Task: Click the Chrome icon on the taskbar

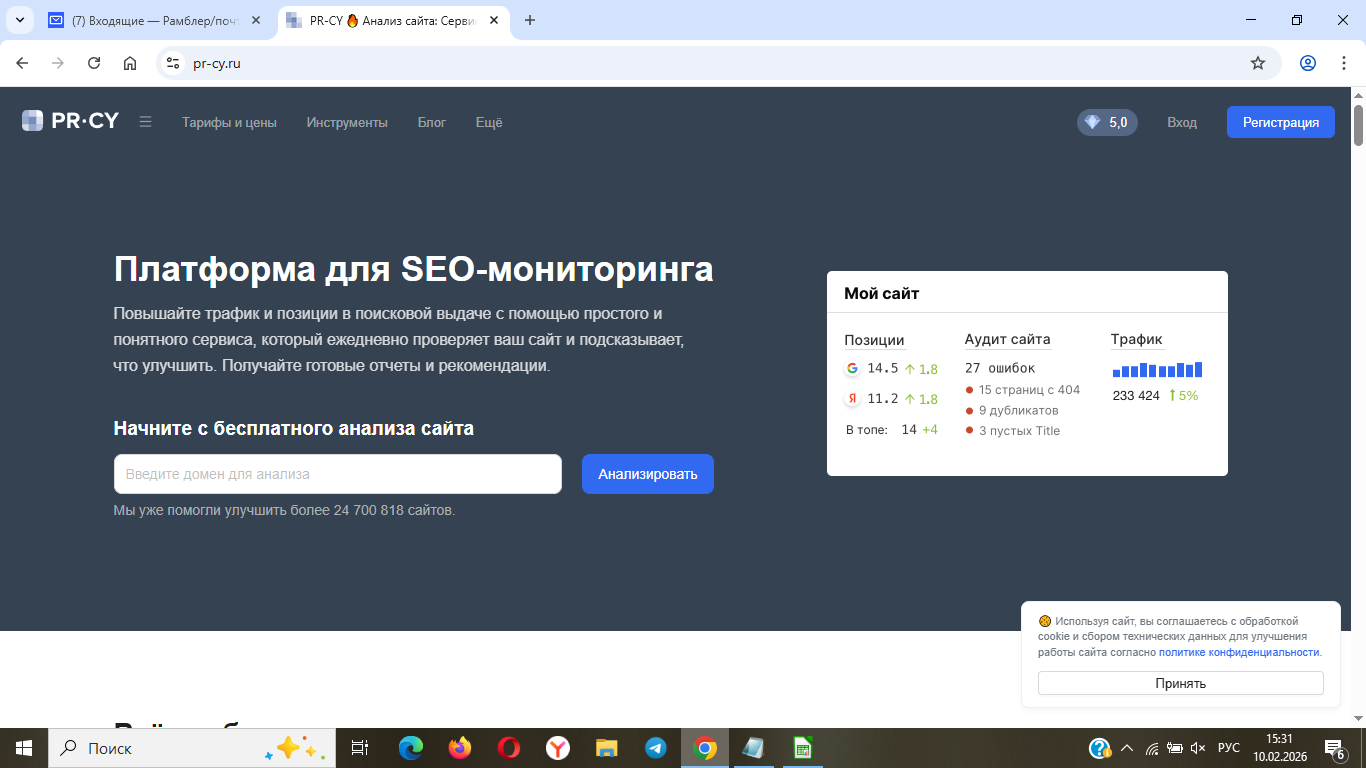Action: (705, 748)
